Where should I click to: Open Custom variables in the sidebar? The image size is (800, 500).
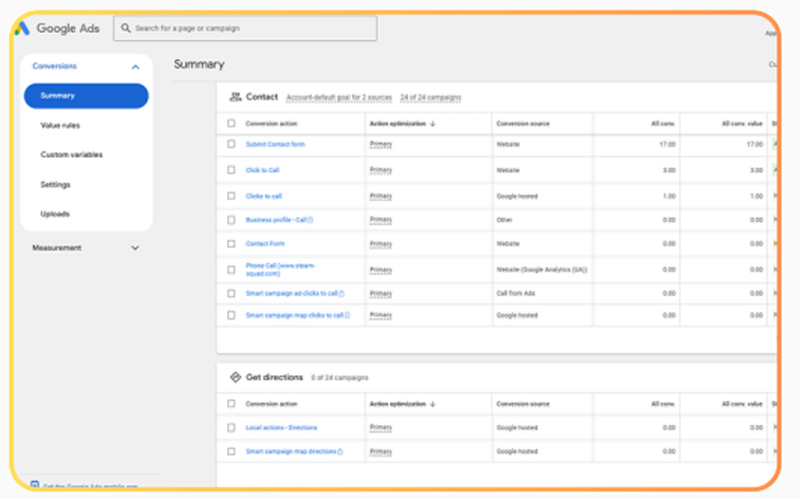(71, 155)
